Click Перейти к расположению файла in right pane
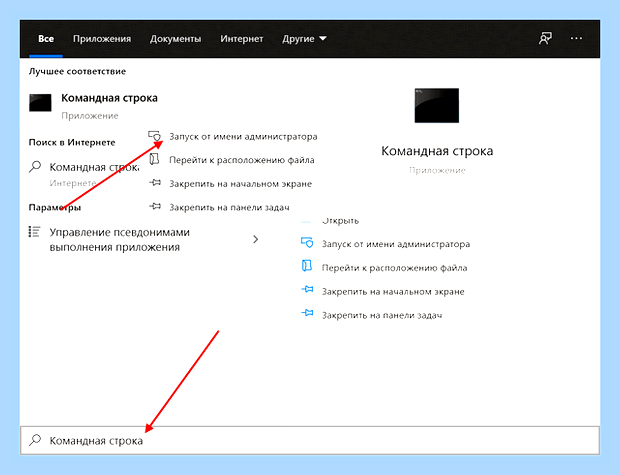 (394, 268)
